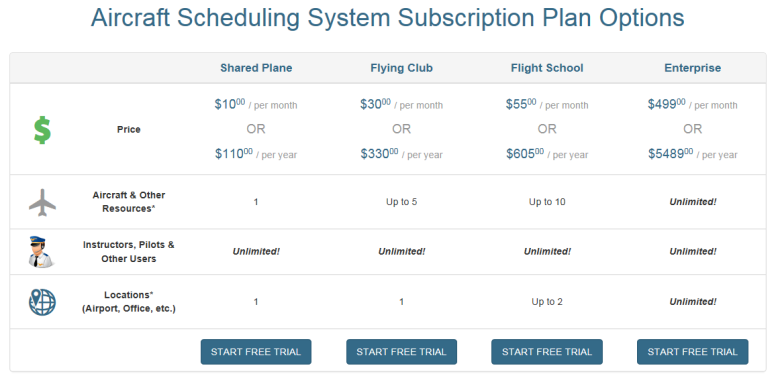
Task: Start free trial for Flight School plan
Action: (x=547, y=352)
